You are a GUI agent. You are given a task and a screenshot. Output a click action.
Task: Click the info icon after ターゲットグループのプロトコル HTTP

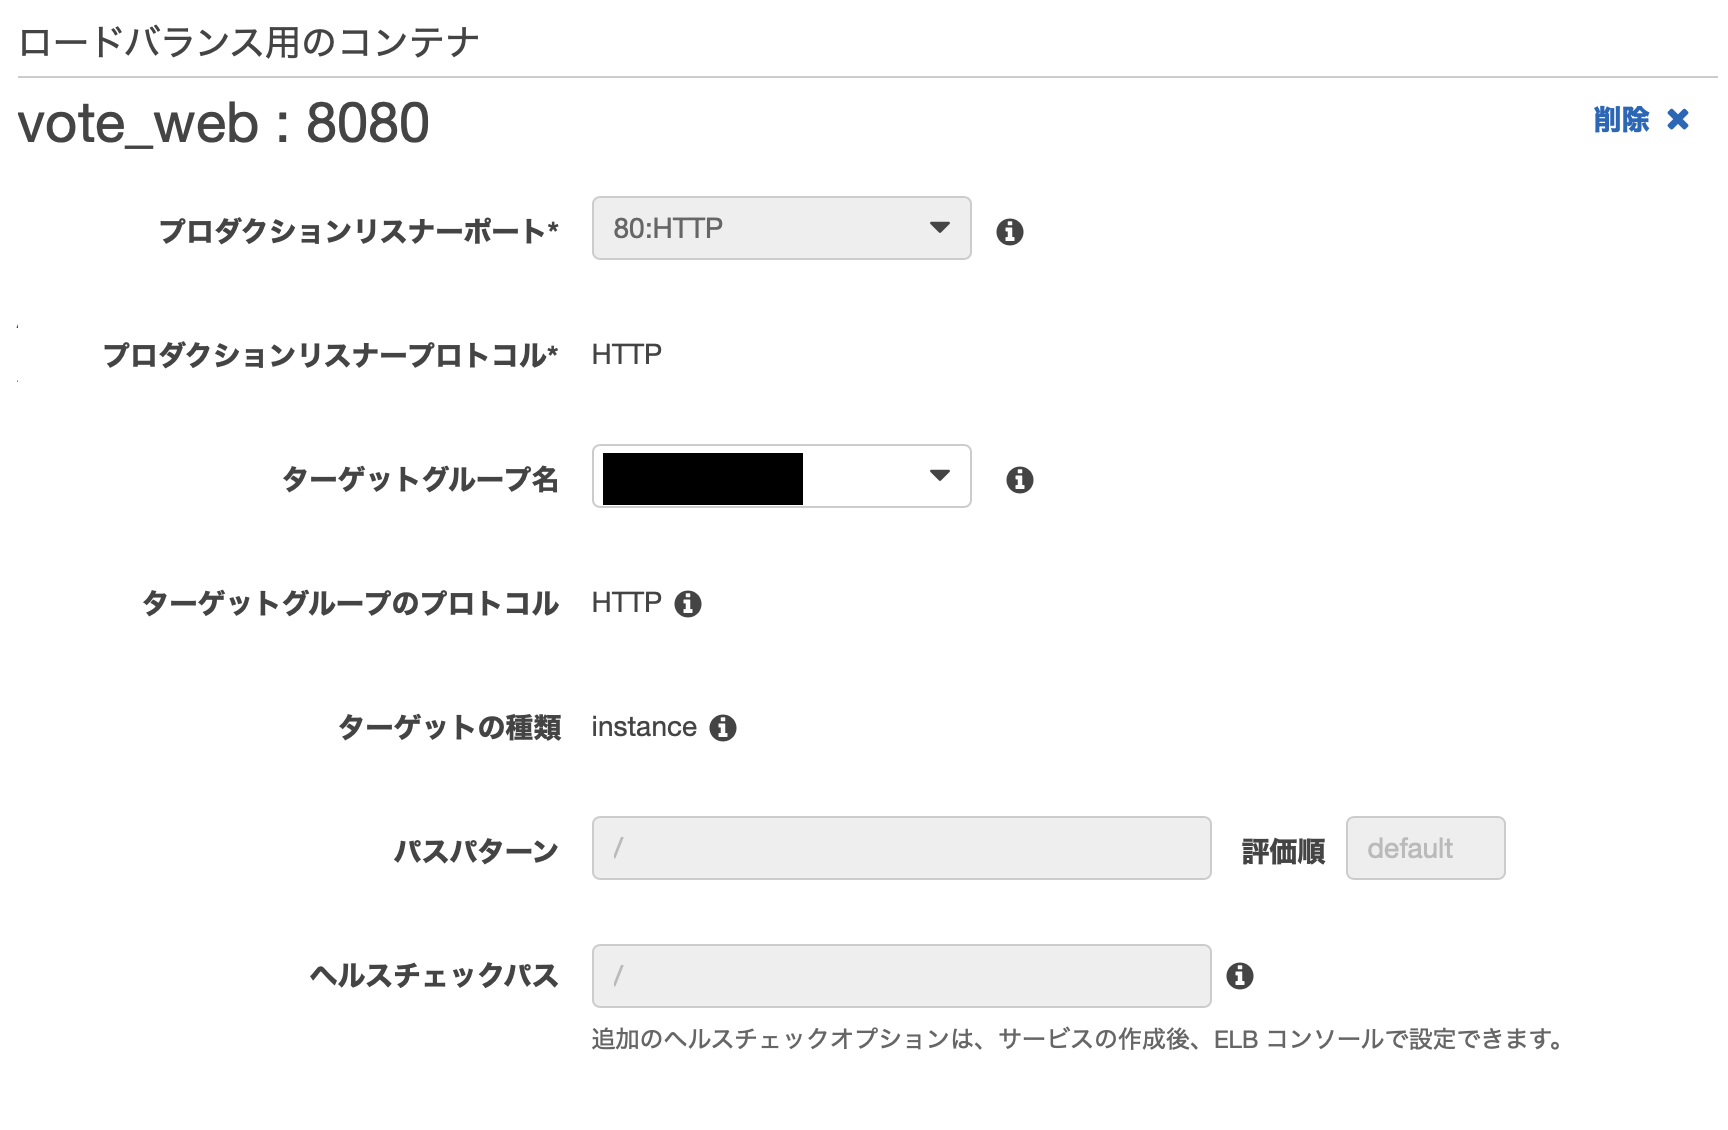pyautogui.click(x=689, y=604)
